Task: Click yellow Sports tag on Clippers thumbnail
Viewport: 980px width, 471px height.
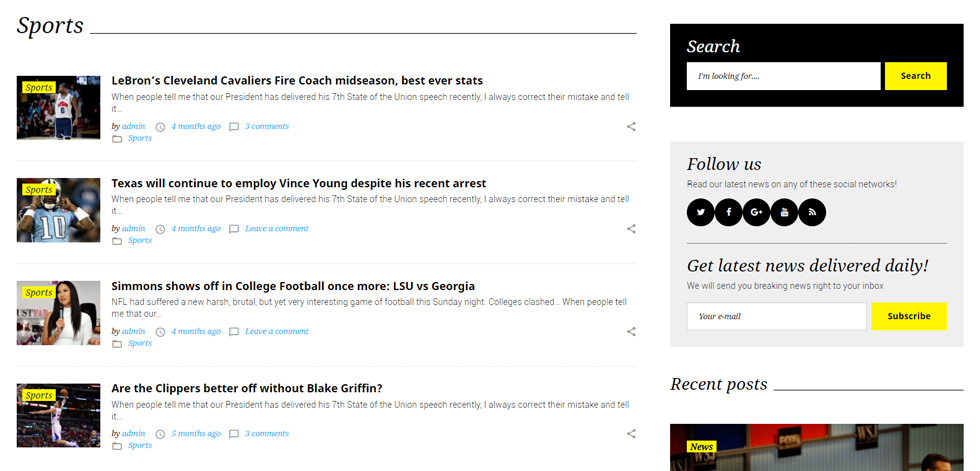Action: click(39, 395)
